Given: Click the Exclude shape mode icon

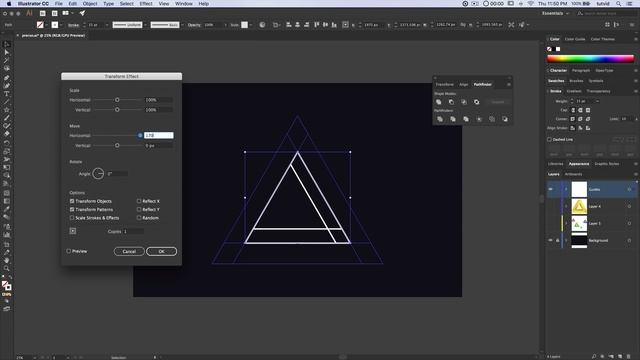Looking at the screenshot, I should [x=476, y=102].
